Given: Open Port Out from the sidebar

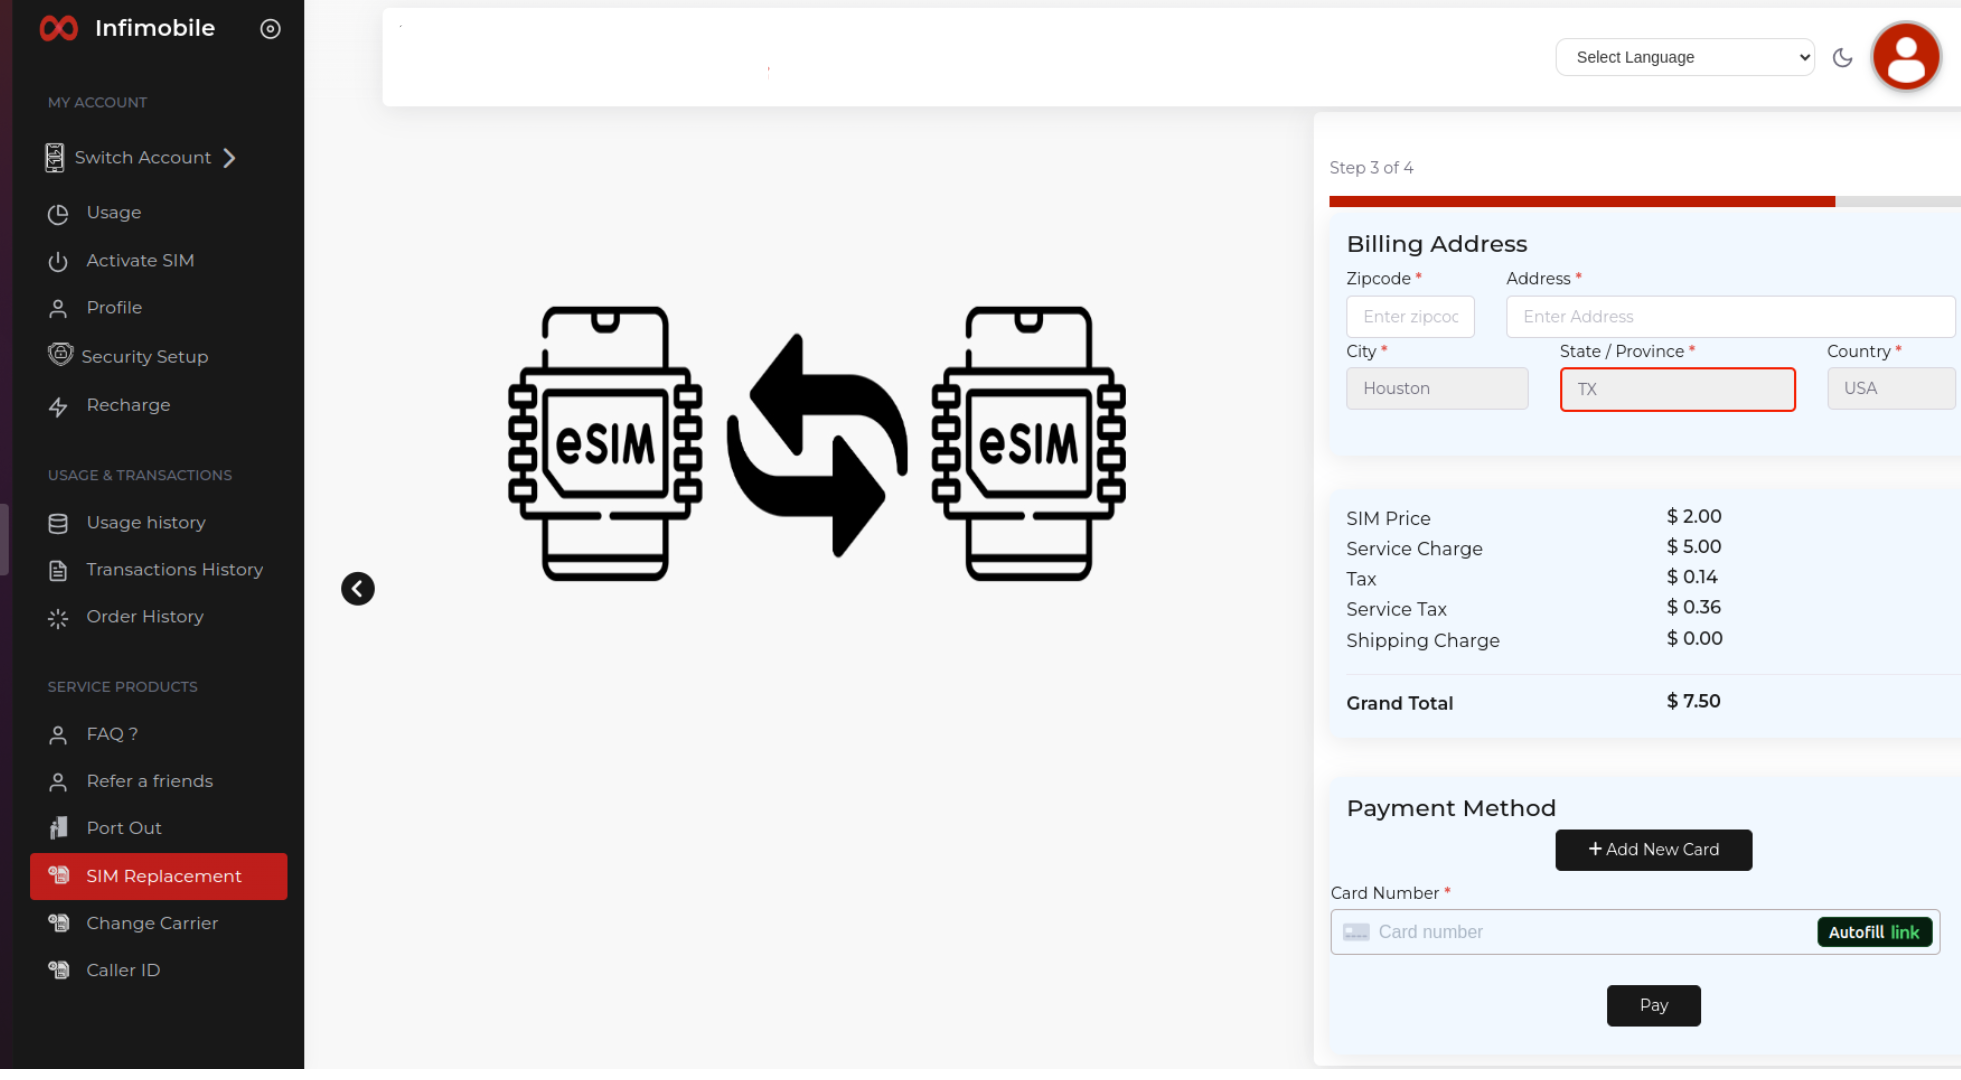Looking at the screenshot, I should click(x=123, y=828).
